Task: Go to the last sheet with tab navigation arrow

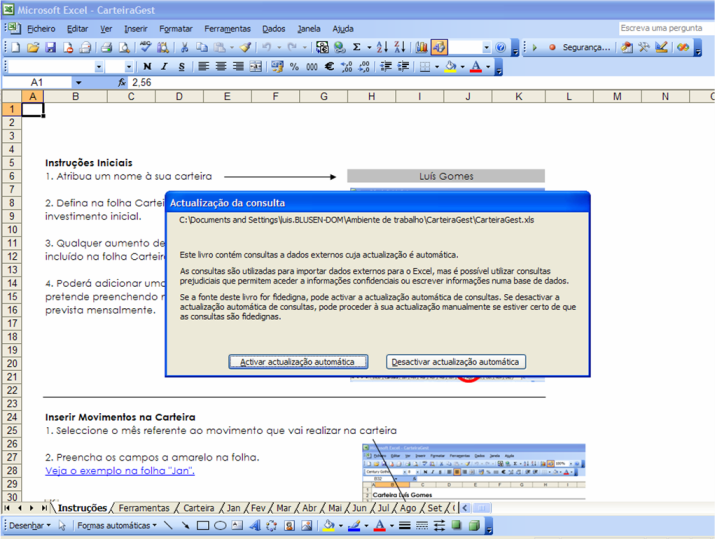Action: (x=44, y=508)
